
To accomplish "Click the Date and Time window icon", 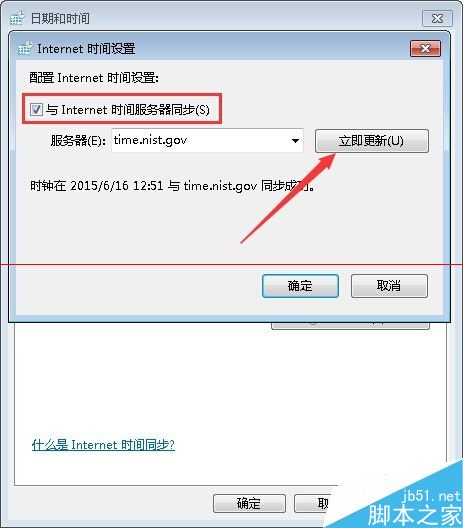I will [17, 18].
